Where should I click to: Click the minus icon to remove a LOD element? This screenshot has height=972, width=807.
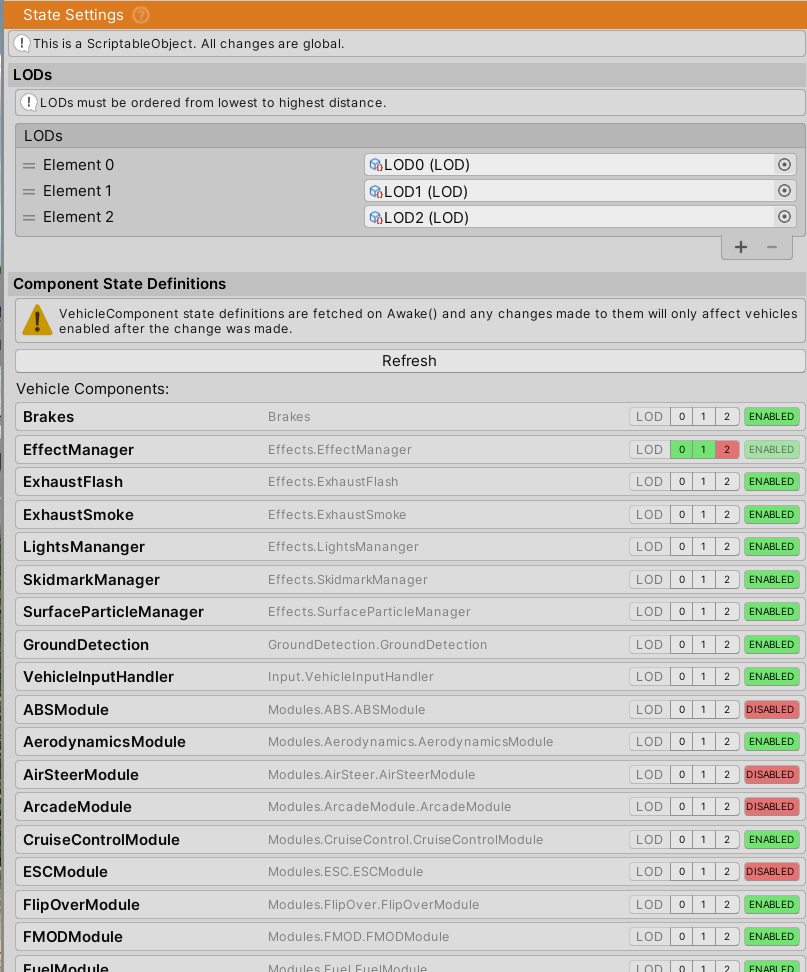coord(768,246)
